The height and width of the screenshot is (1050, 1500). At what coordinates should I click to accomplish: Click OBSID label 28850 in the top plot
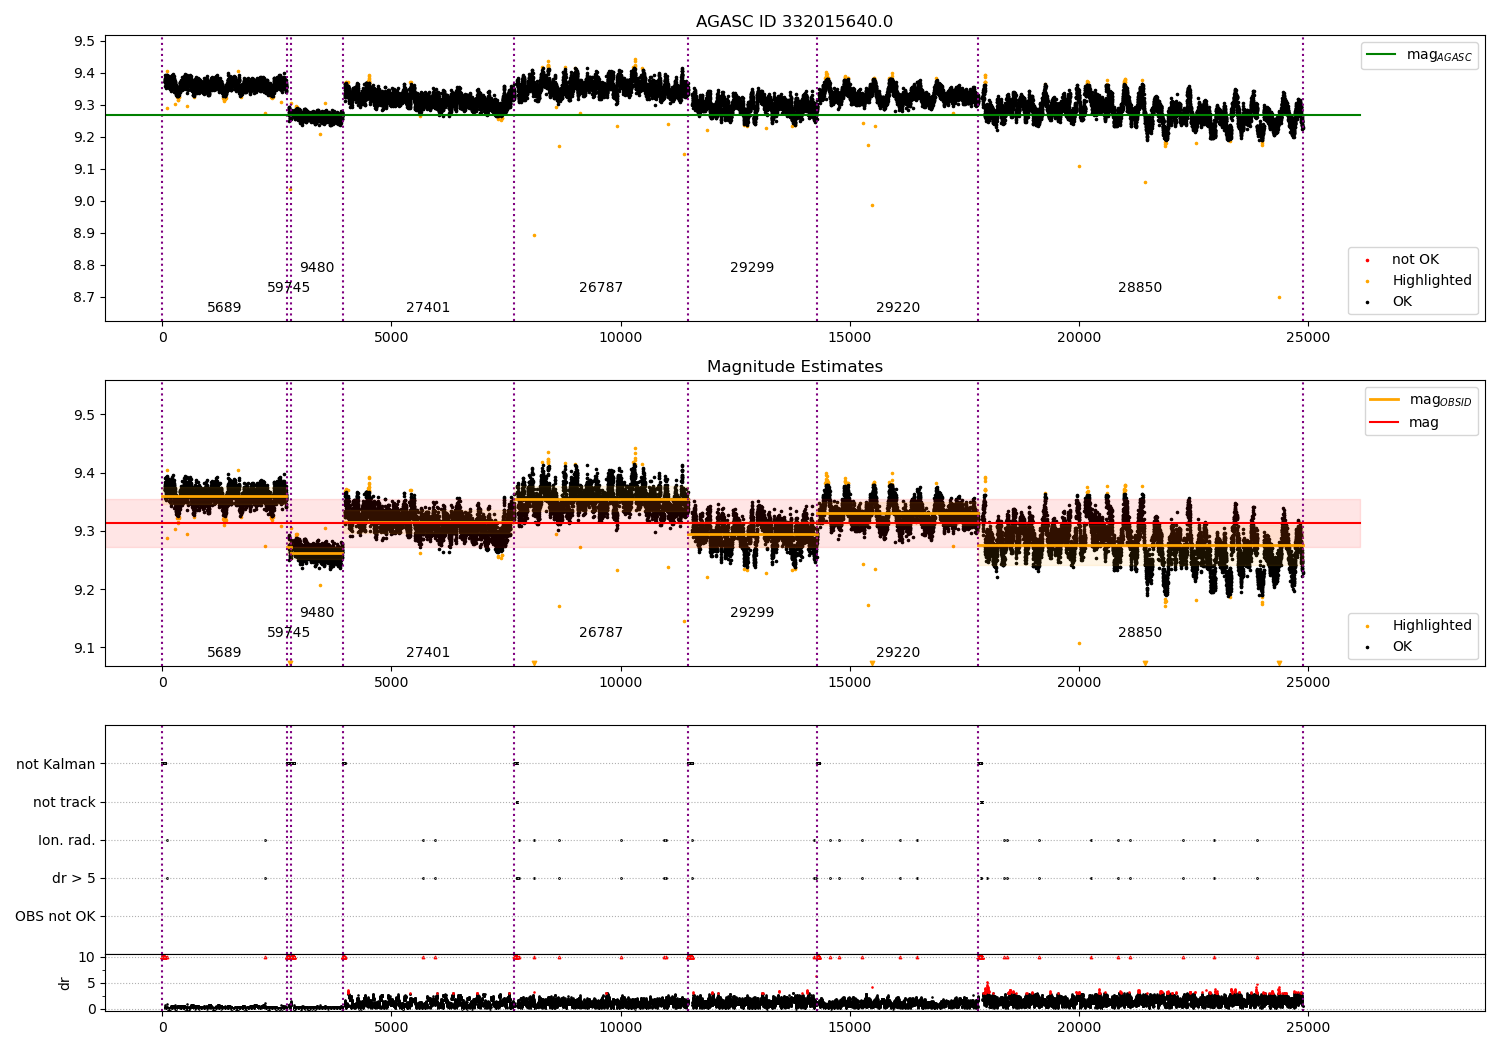click(x=1140, y=288)
